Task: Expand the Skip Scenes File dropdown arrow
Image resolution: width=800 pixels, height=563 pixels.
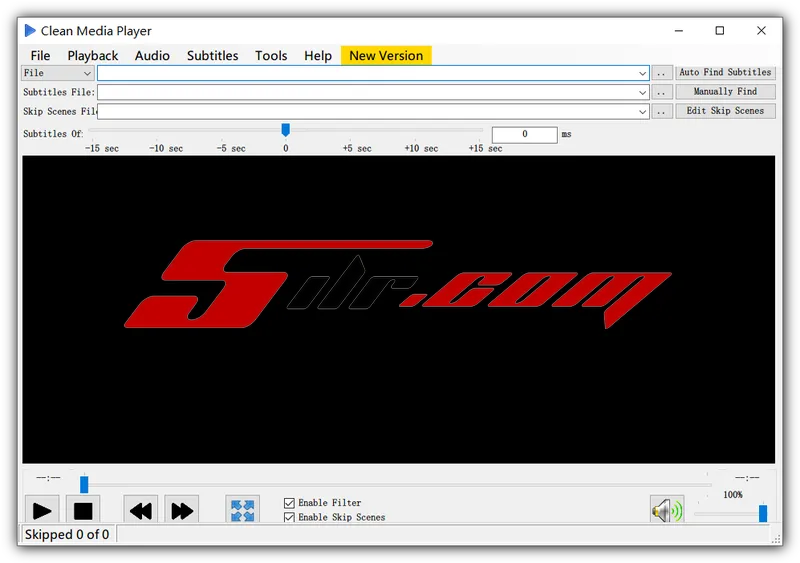Action: (x=642, y=112)
